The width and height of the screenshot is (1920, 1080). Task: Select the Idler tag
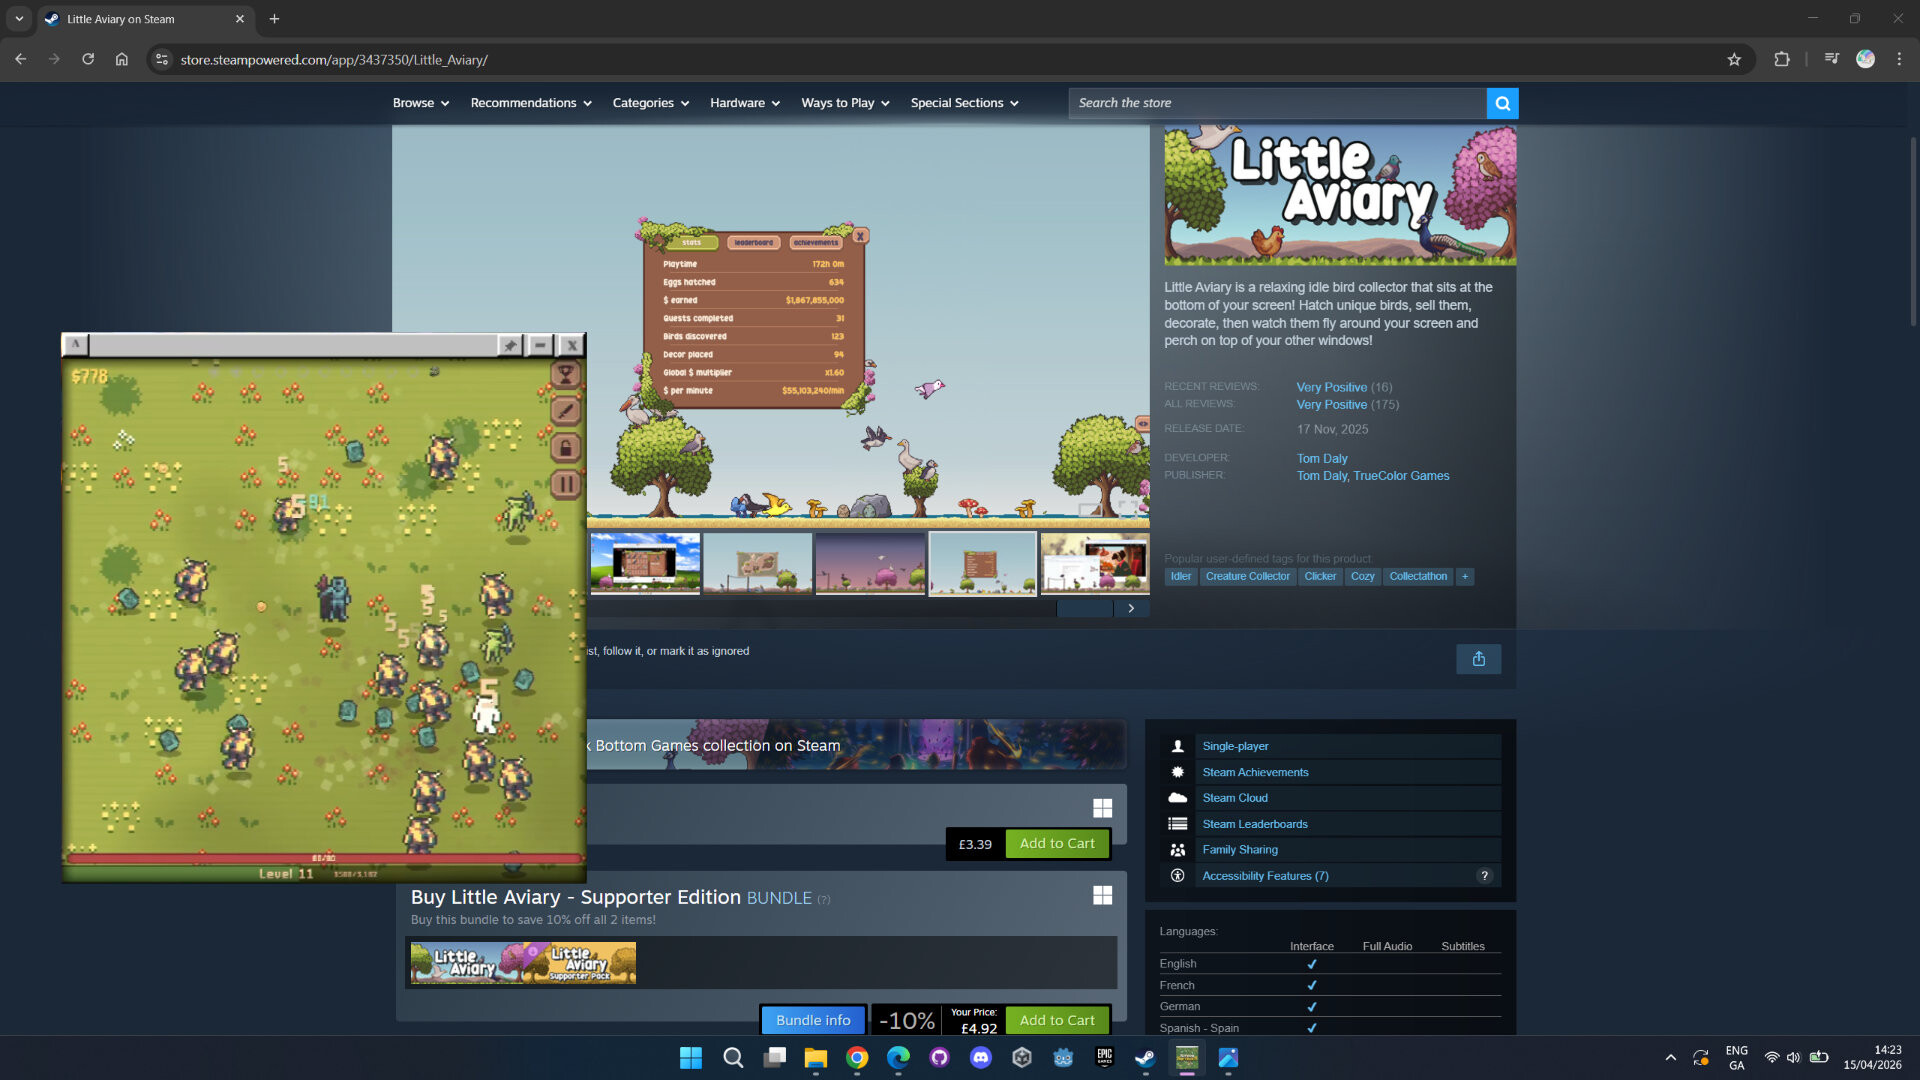click(x=1181, y=577)
